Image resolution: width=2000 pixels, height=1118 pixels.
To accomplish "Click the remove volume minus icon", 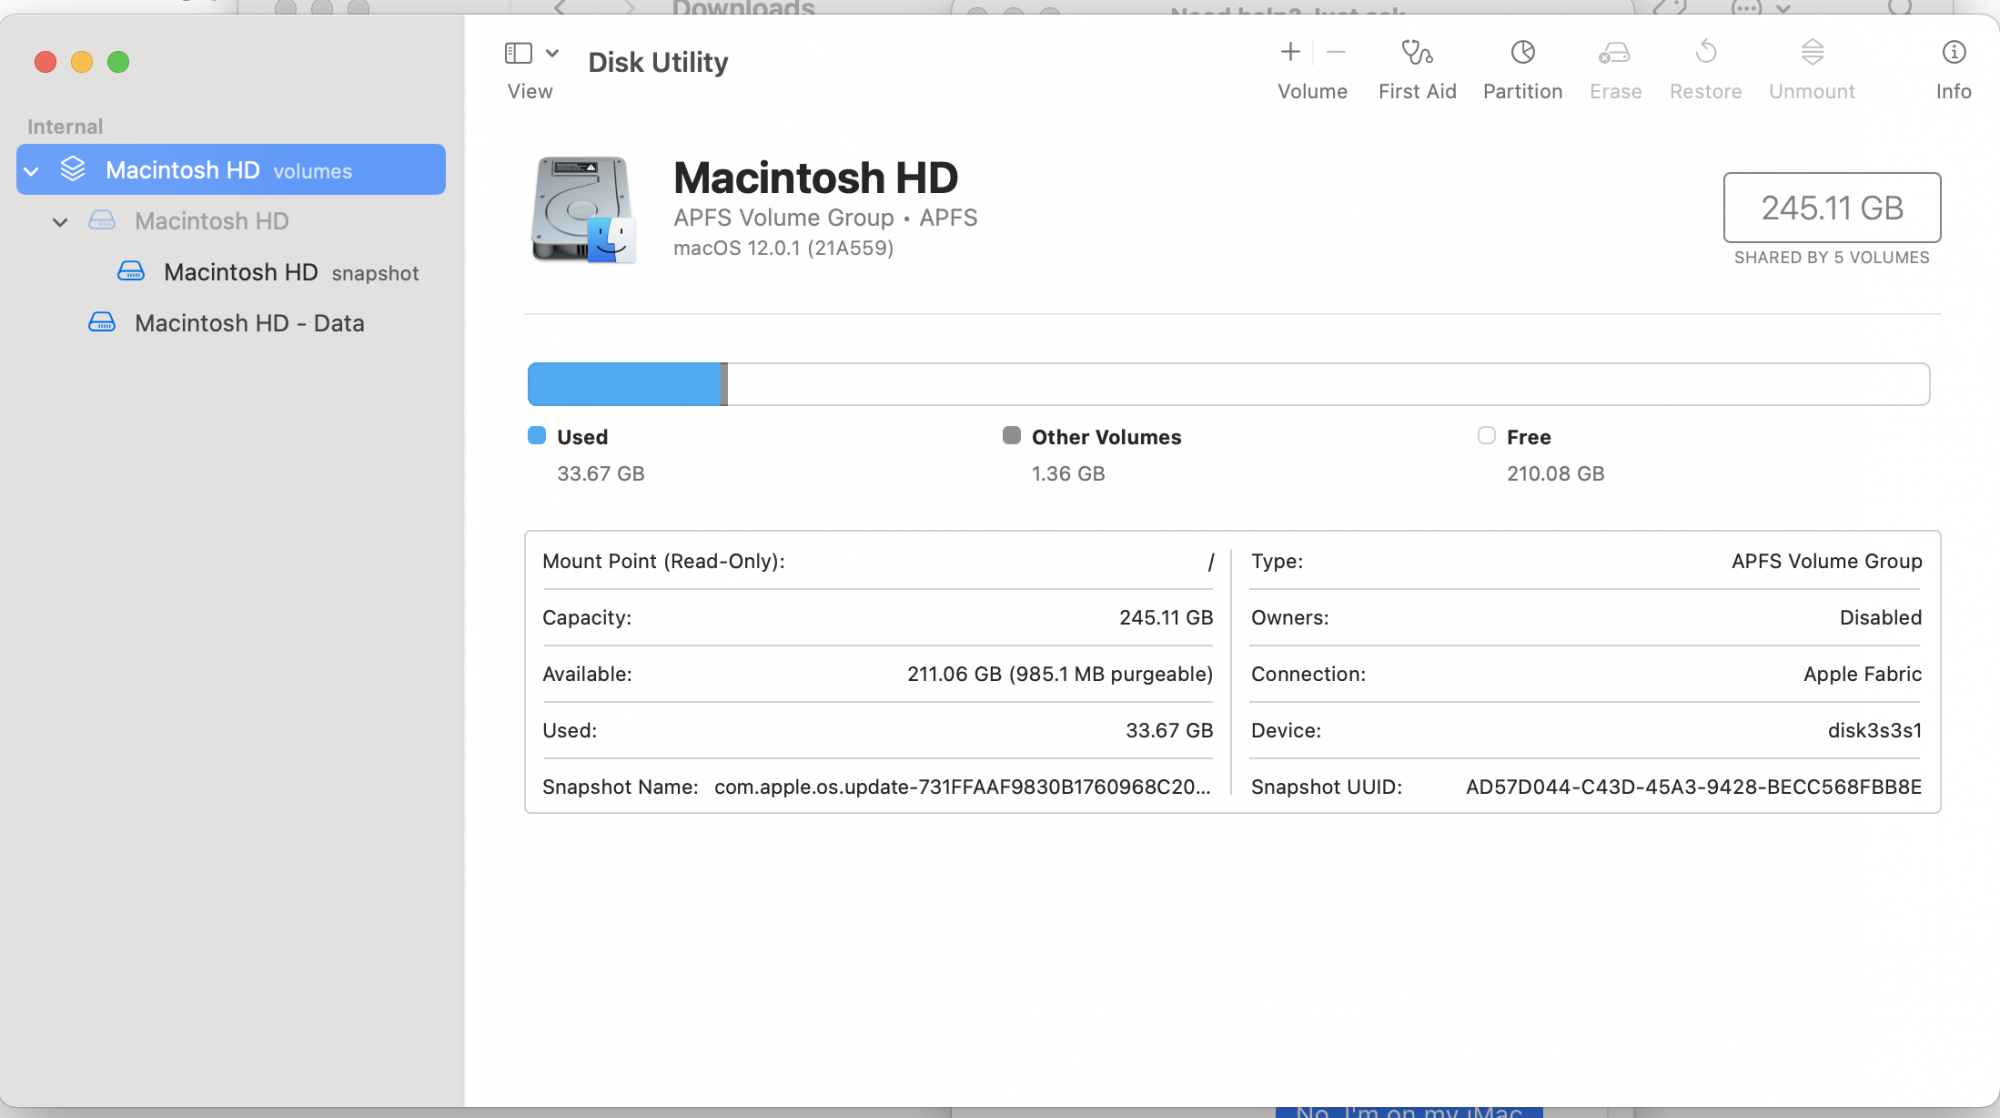I will [1336, 52].
